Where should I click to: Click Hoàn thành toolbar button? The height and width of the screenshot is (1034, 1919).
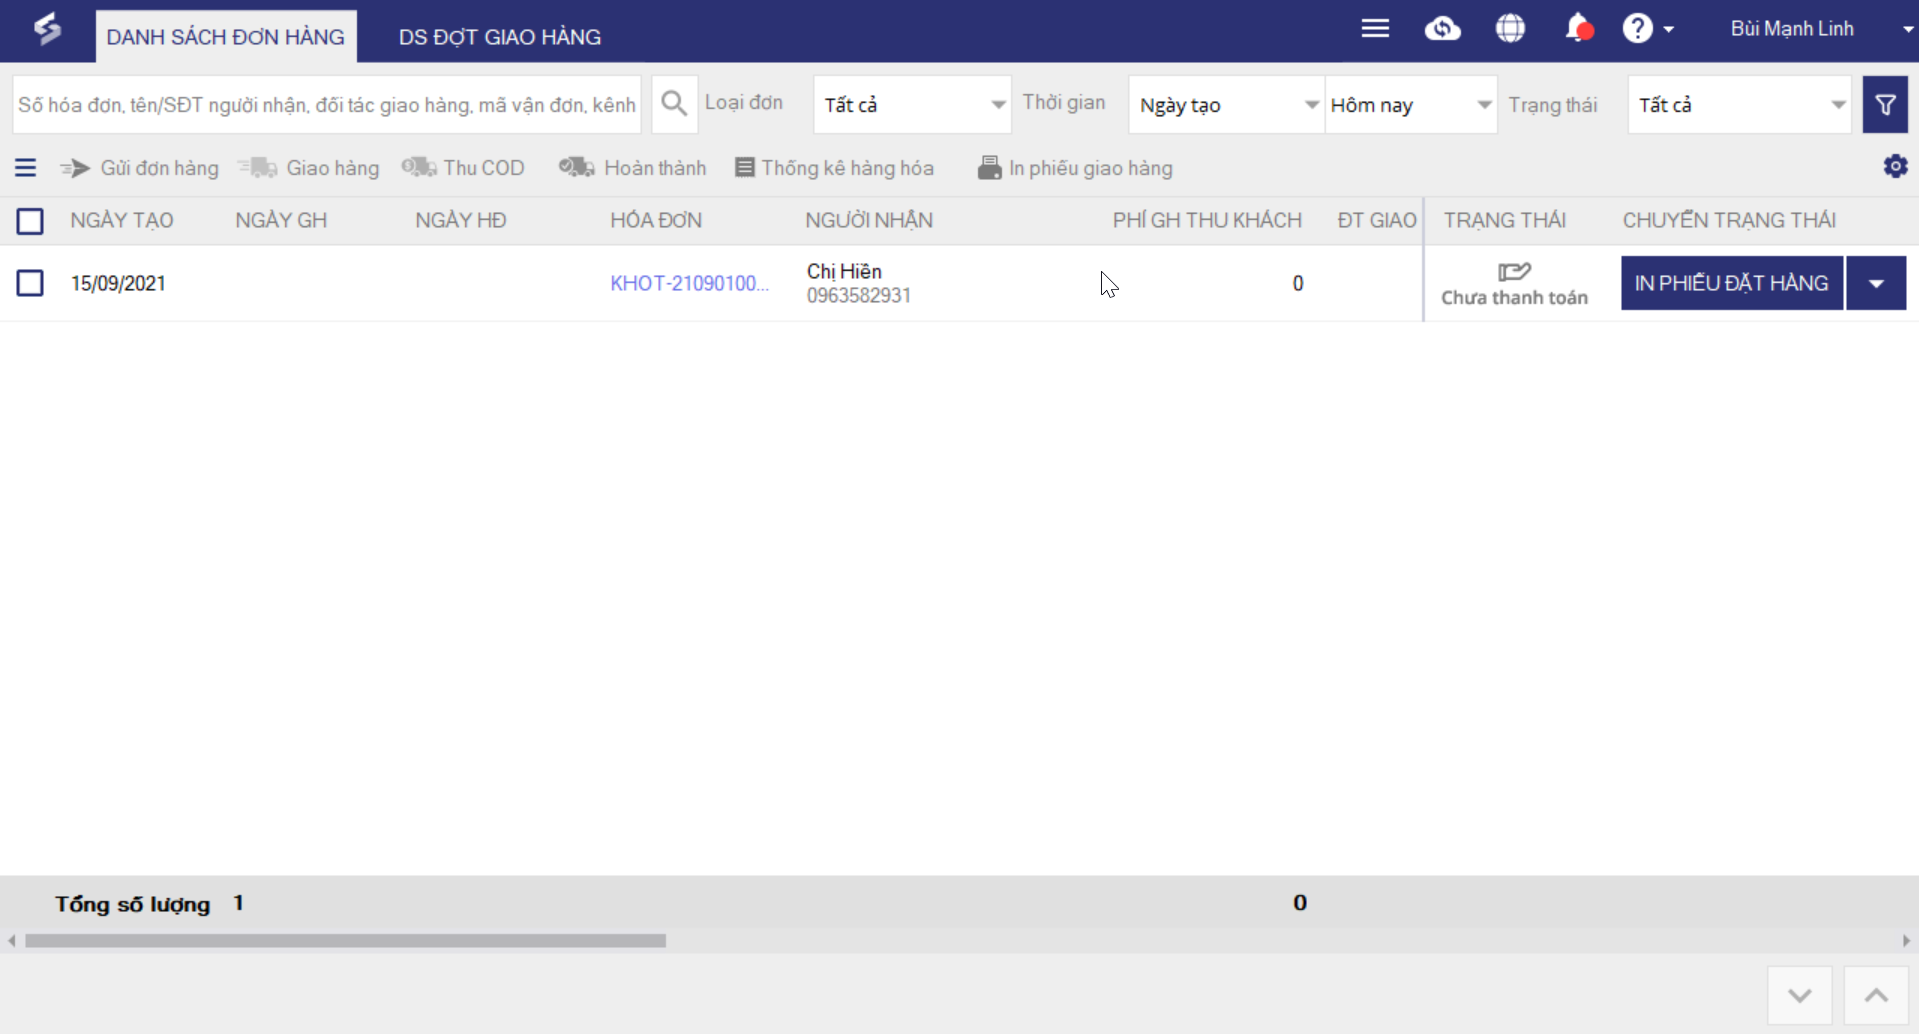[x=632, y=168]
